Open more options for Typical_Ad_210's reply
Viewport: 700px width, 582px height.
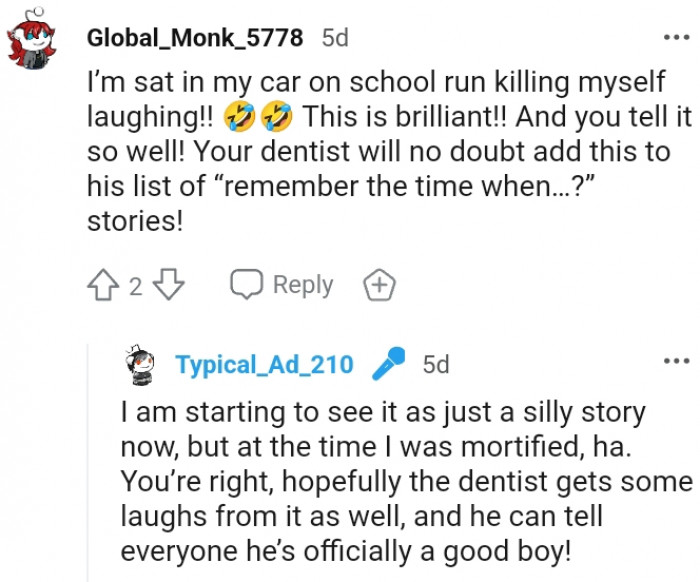[x=676, y=360]
